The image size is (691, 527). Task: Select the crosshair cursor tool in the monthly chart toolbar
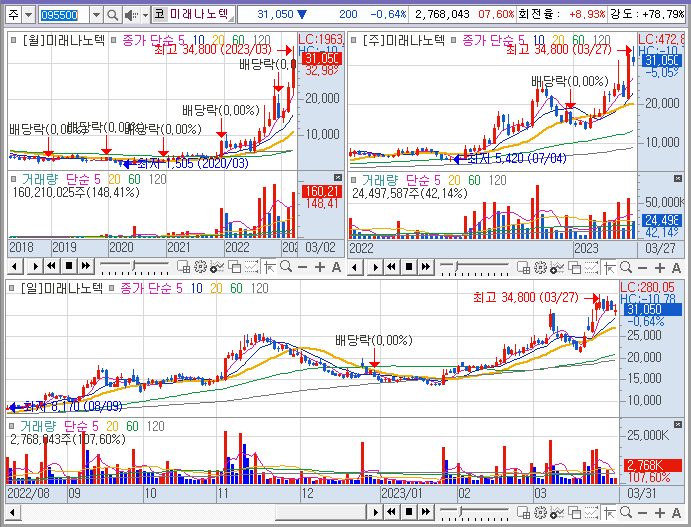[x=270, y=267]
